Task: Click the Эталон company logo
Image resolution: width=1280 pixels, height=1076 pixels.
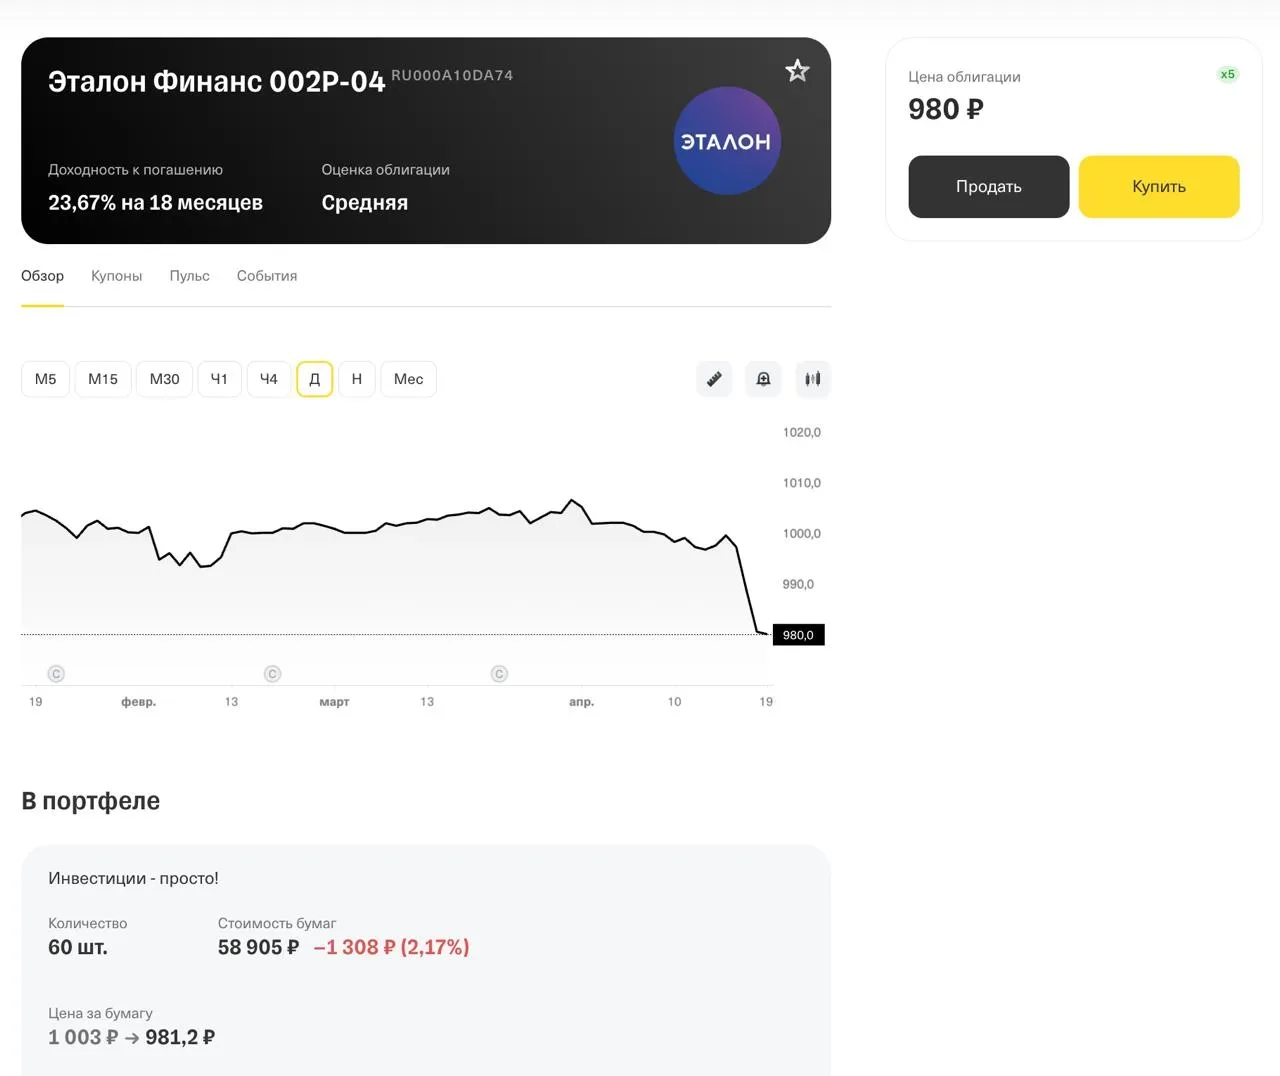Action: (726, 141)
